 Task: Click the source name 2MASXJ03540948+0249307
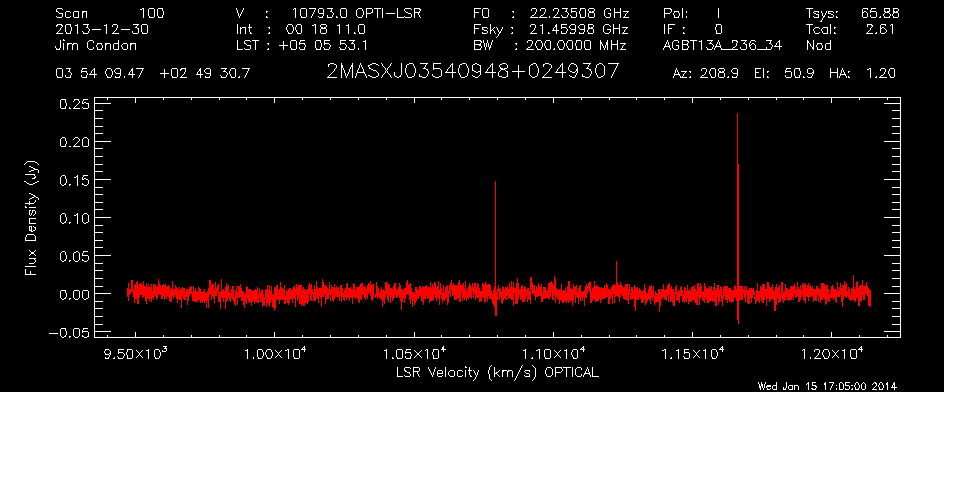point(472,72)
